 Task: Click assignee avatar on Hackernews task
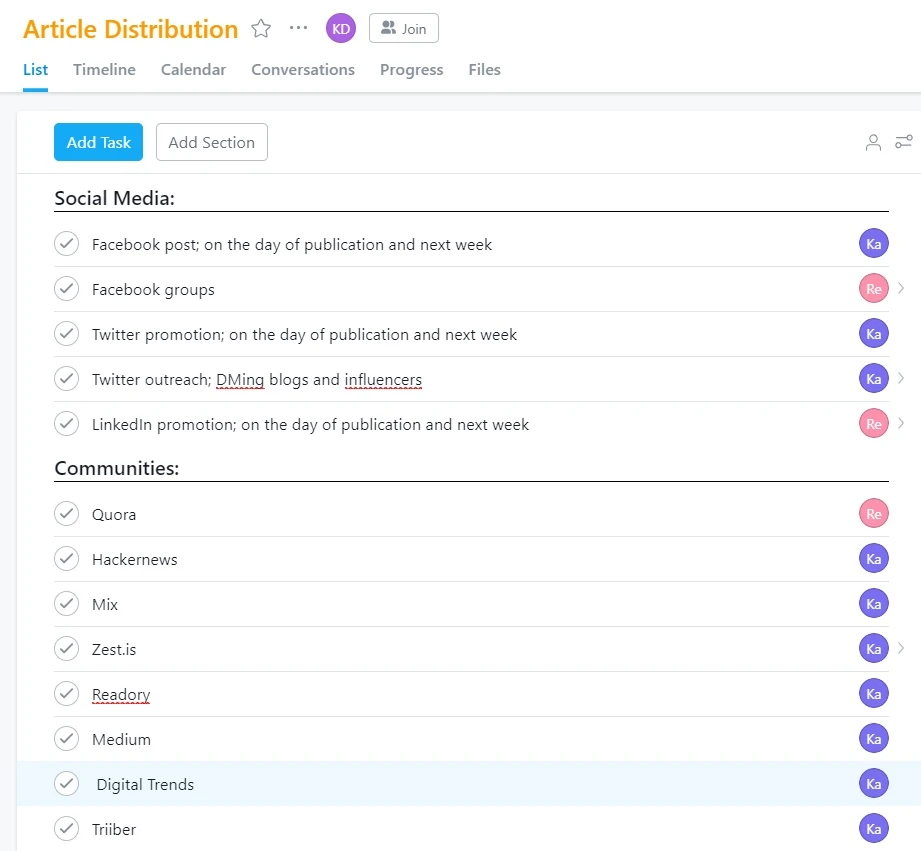point(873,559)
